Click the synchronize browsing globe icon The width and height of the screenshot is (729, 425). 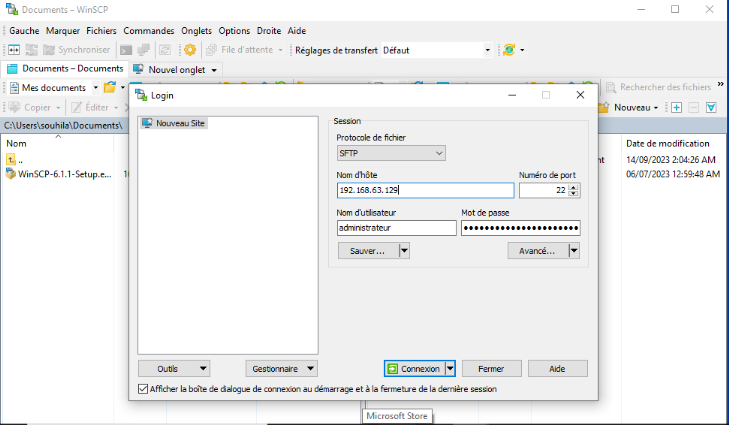click(x=509, y=50)
